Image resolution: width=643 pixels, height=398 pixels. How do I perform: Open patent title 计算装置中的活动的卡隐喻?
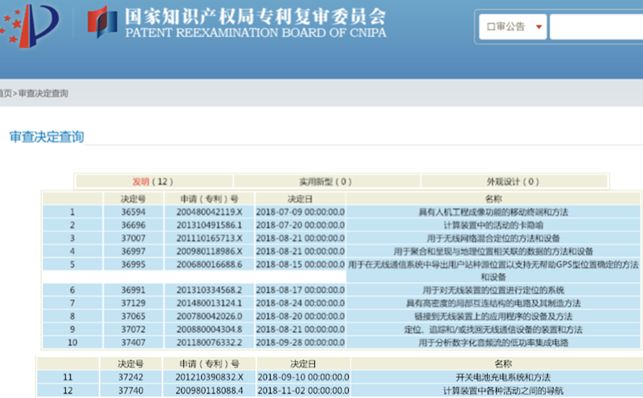coord(493,225)
